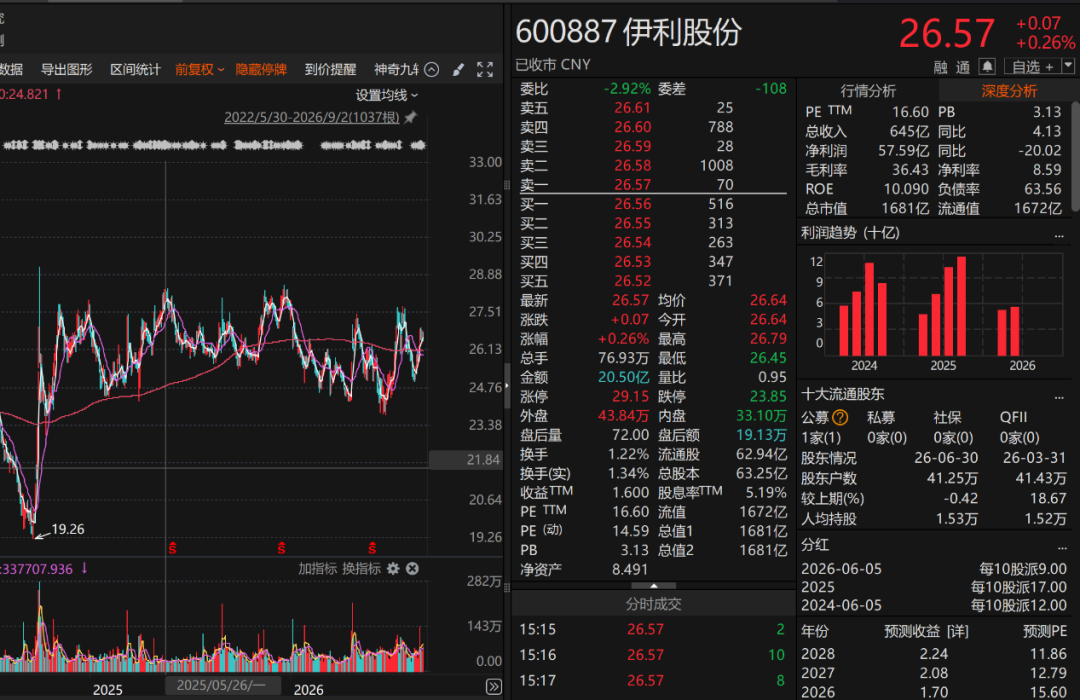This screenshot has height=700, width=1080.
Task: Click the 融 margin trading tag
Action: tap(941, 68)
